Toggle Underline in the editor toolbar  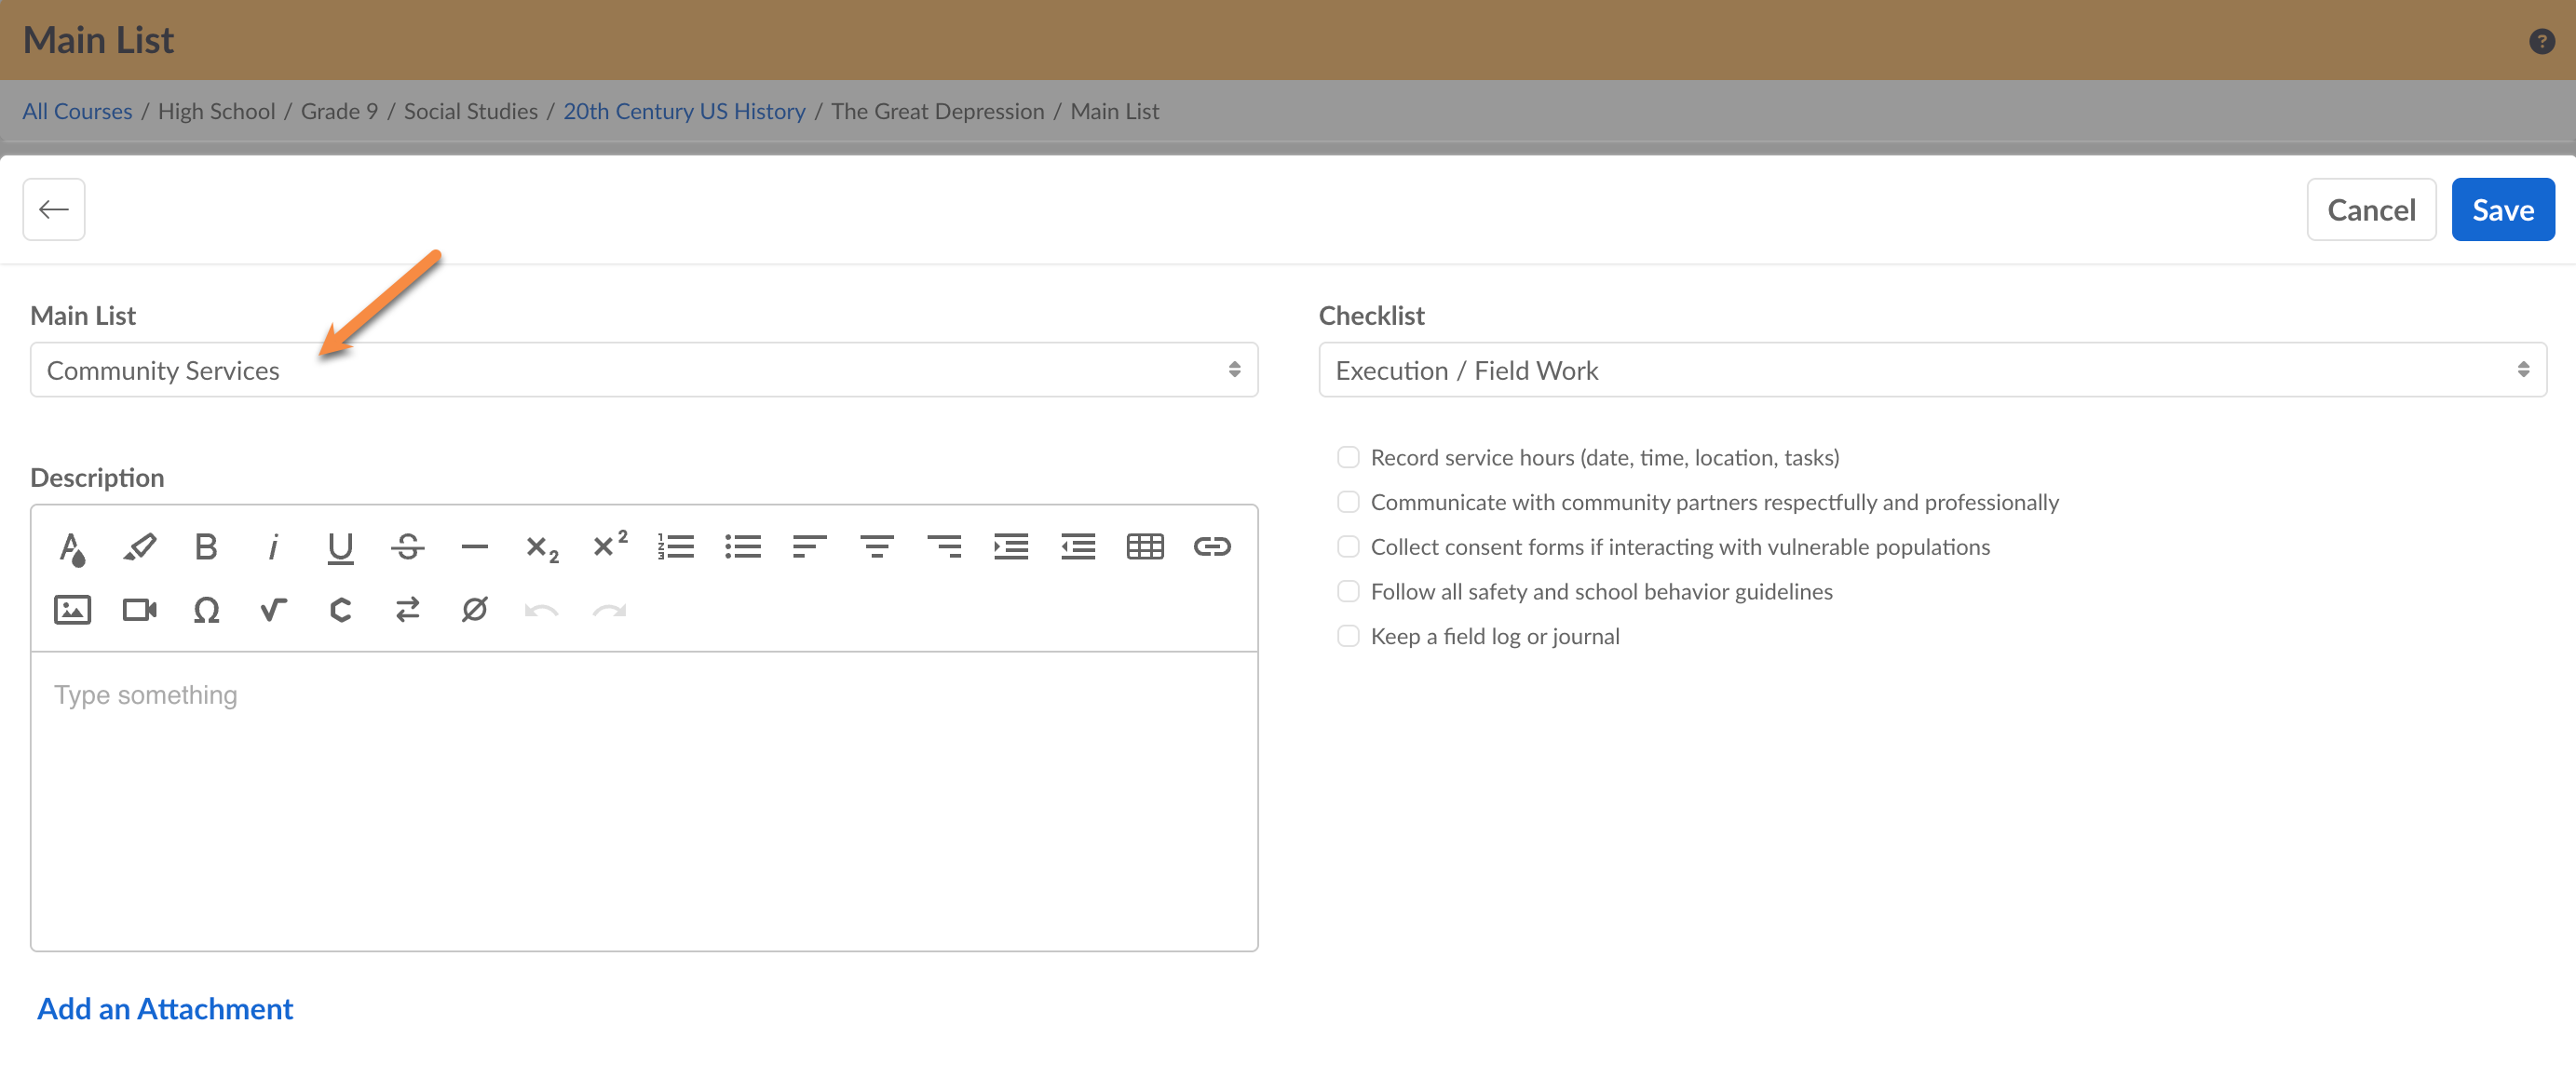340,547
